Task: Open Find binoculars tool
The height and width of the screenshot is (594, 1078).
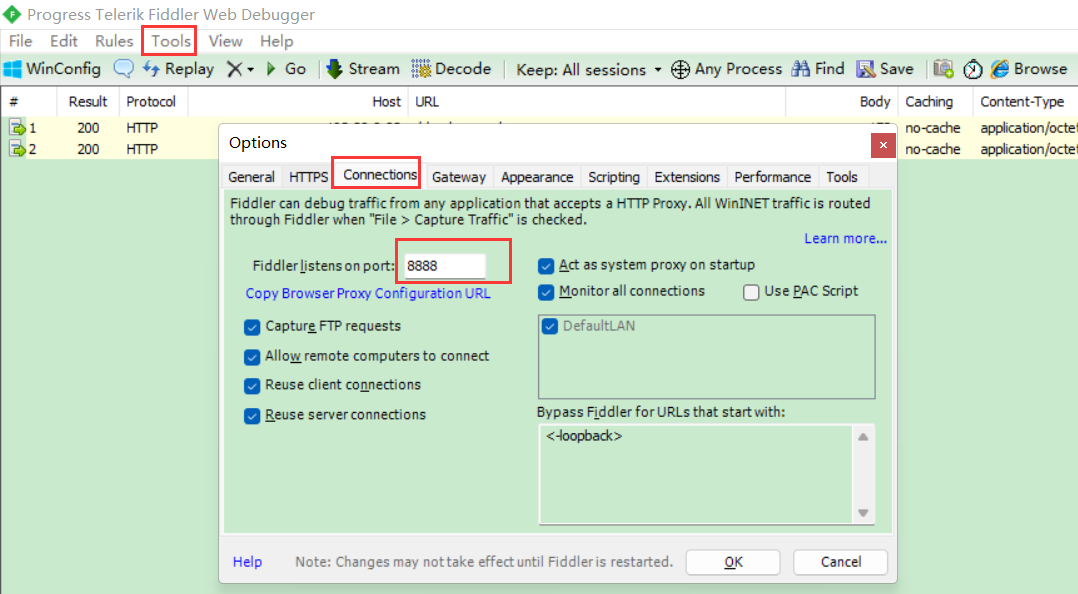Action: [817, 69]
